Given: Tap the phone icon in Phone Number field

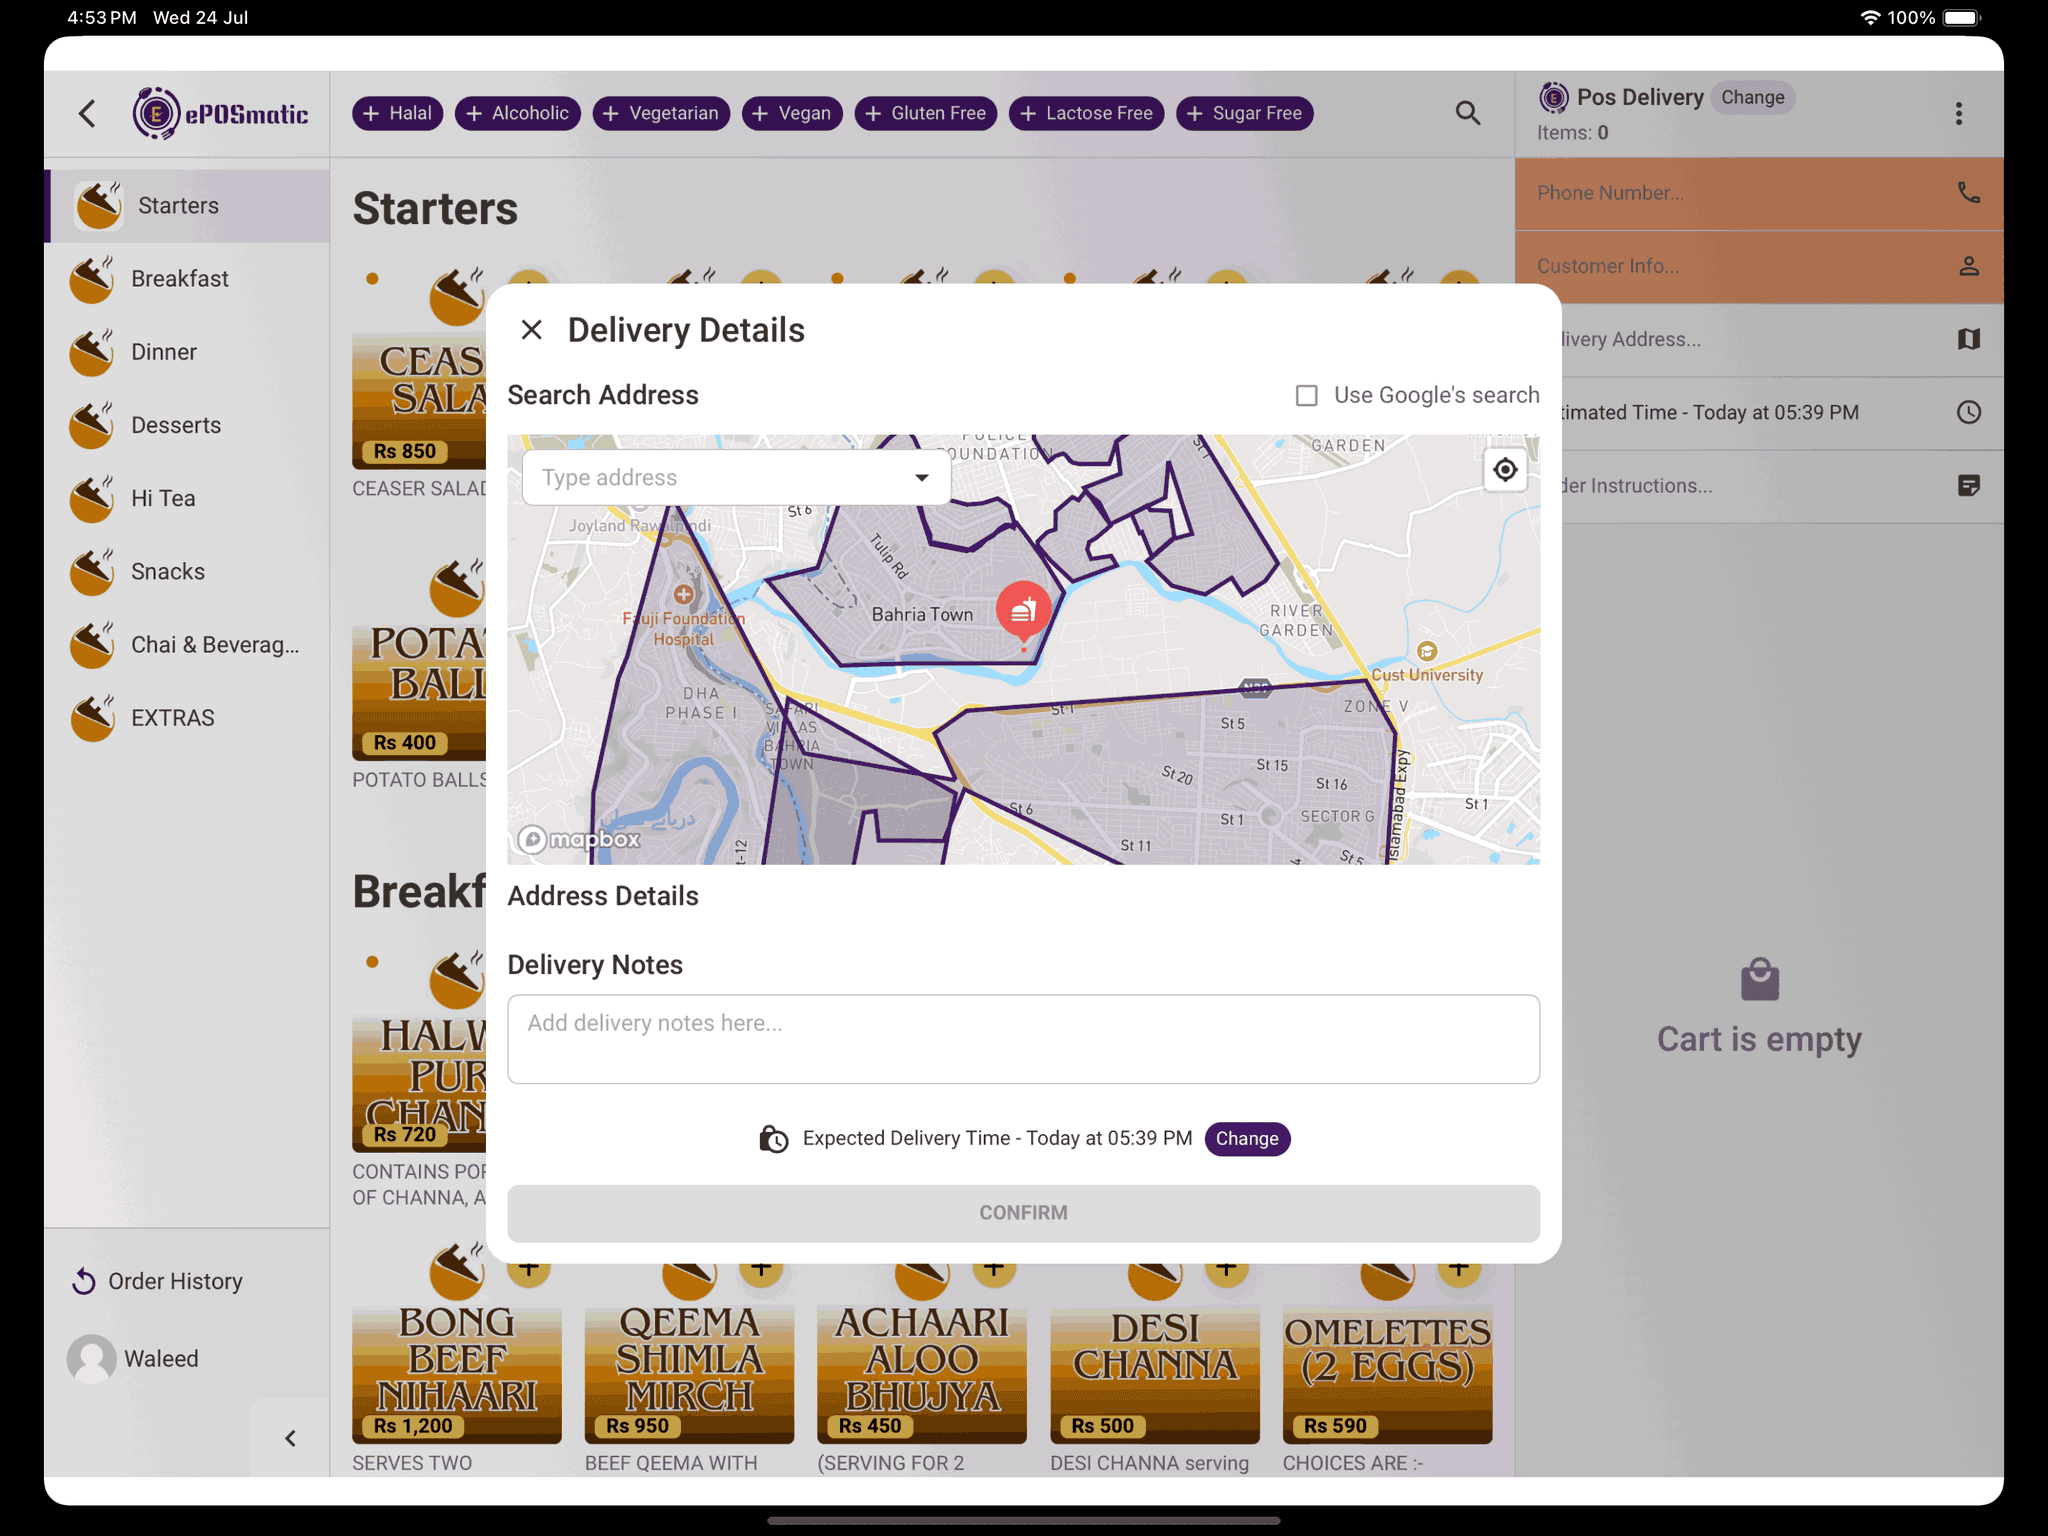Looking at the screenshot, I should point(1968,193).
